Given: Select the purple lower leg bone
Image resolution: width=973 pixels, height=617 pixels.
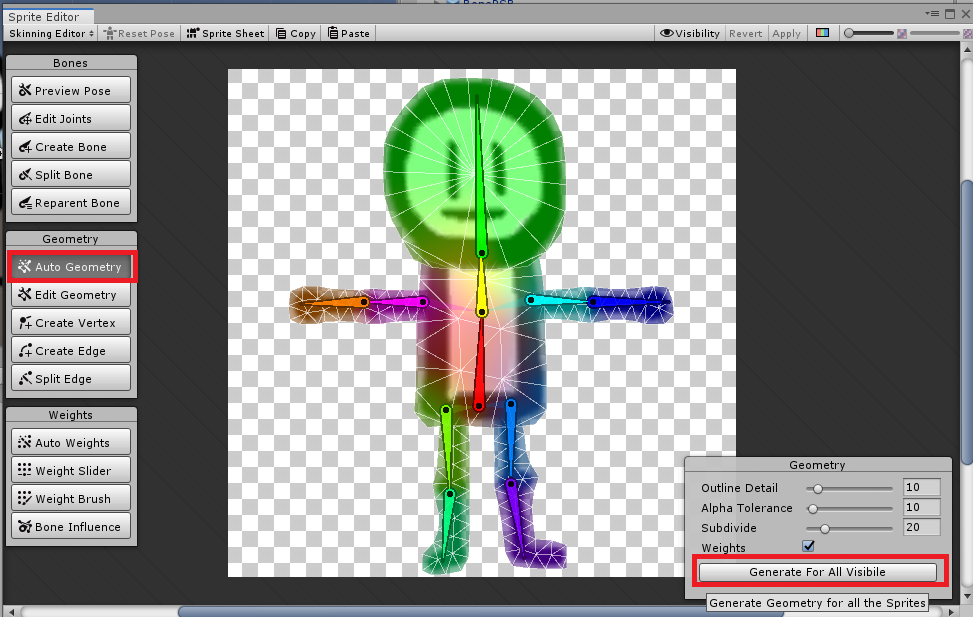Looking at the screenshot, I should (516, 518).
